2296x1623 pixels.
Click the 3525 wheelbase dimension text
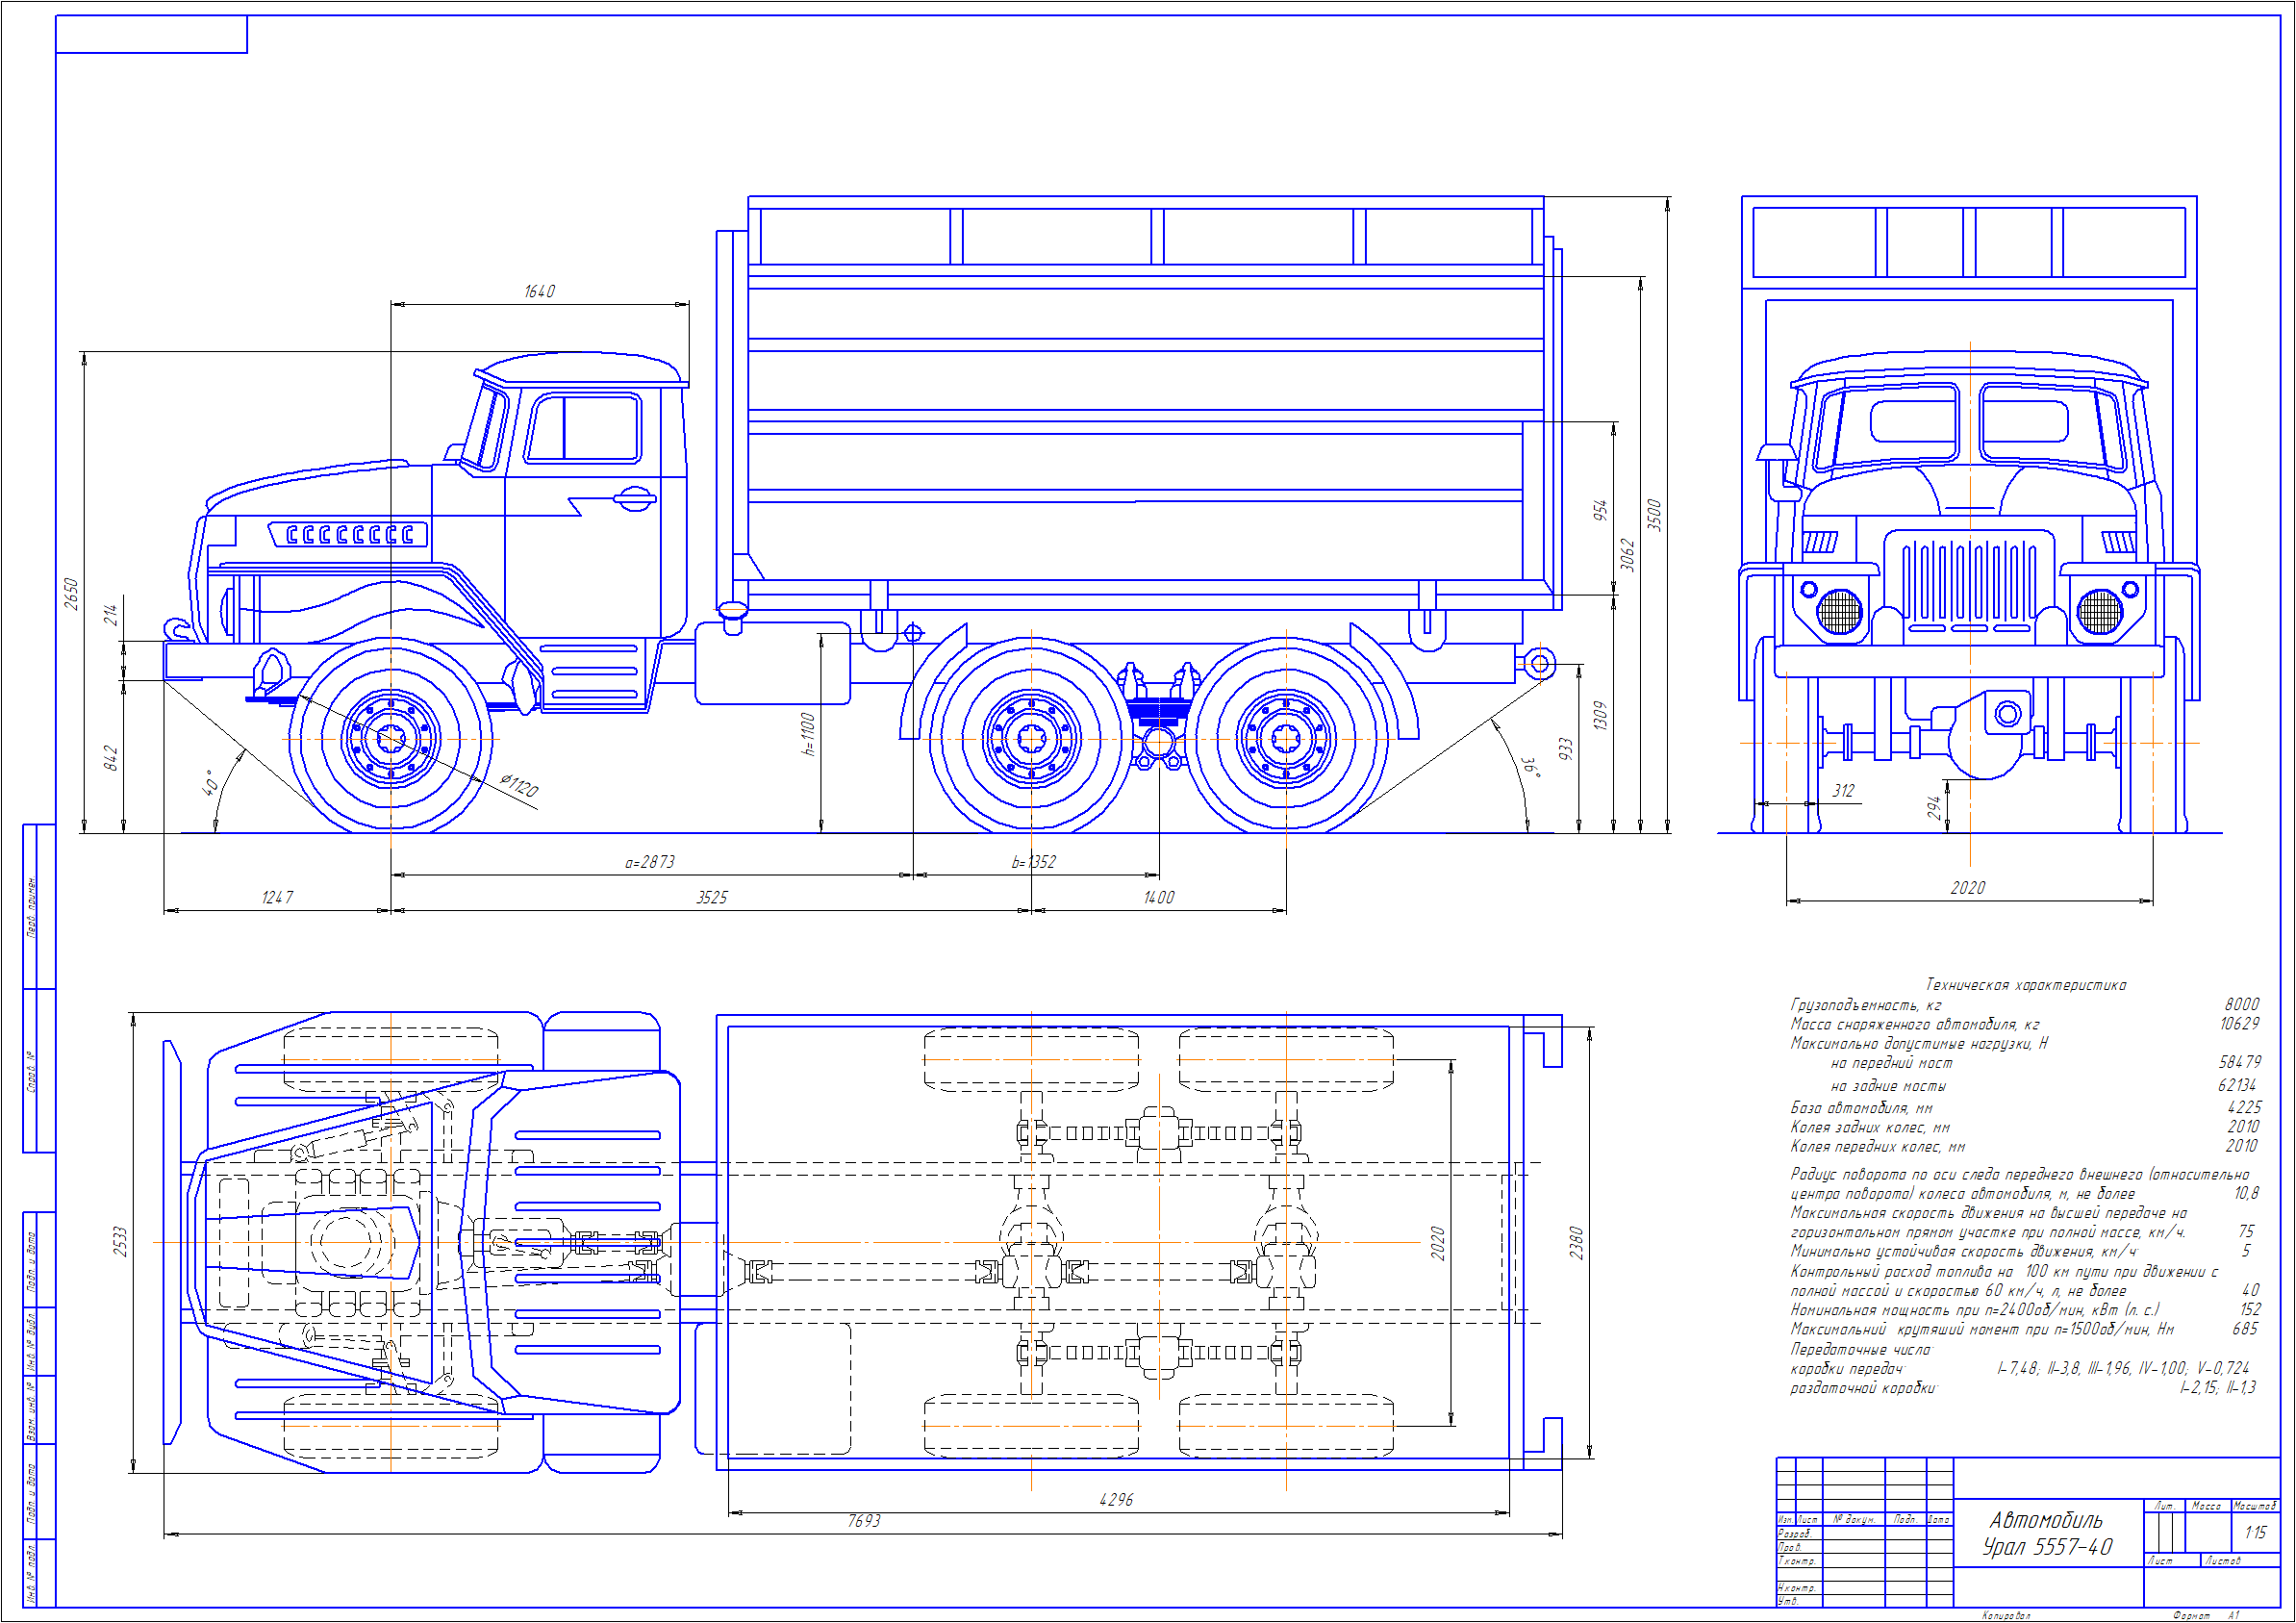click(x=712, y=898)
